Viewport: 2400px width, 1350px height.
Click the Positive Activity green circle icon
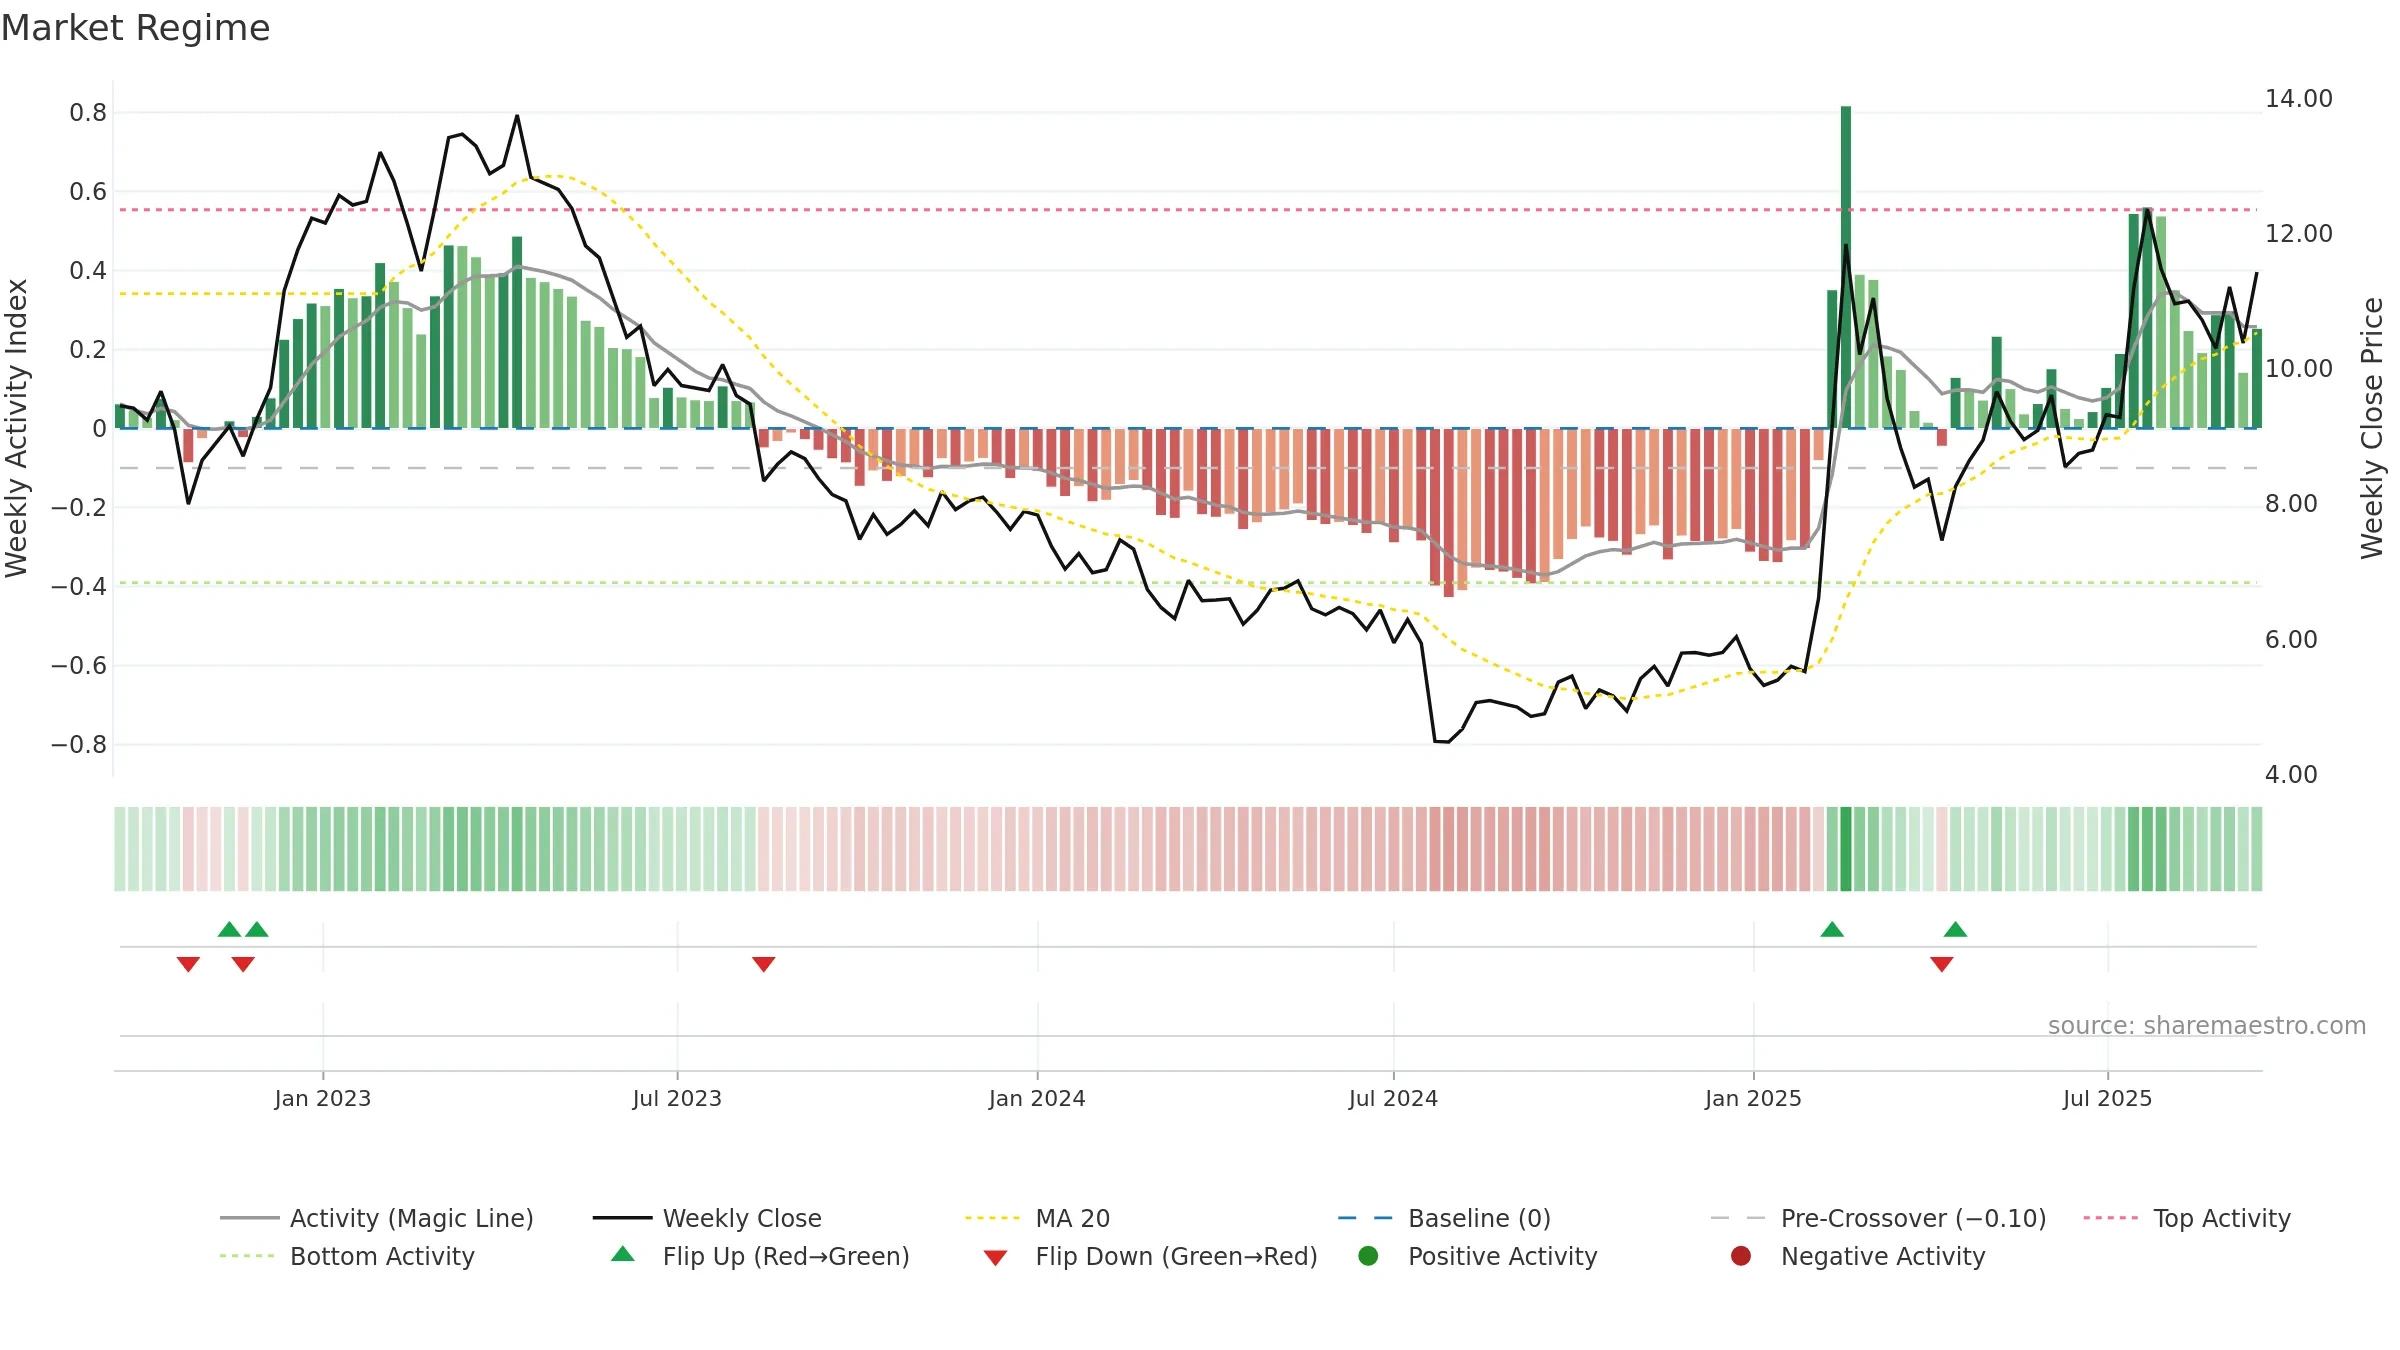point(1369,1256)
